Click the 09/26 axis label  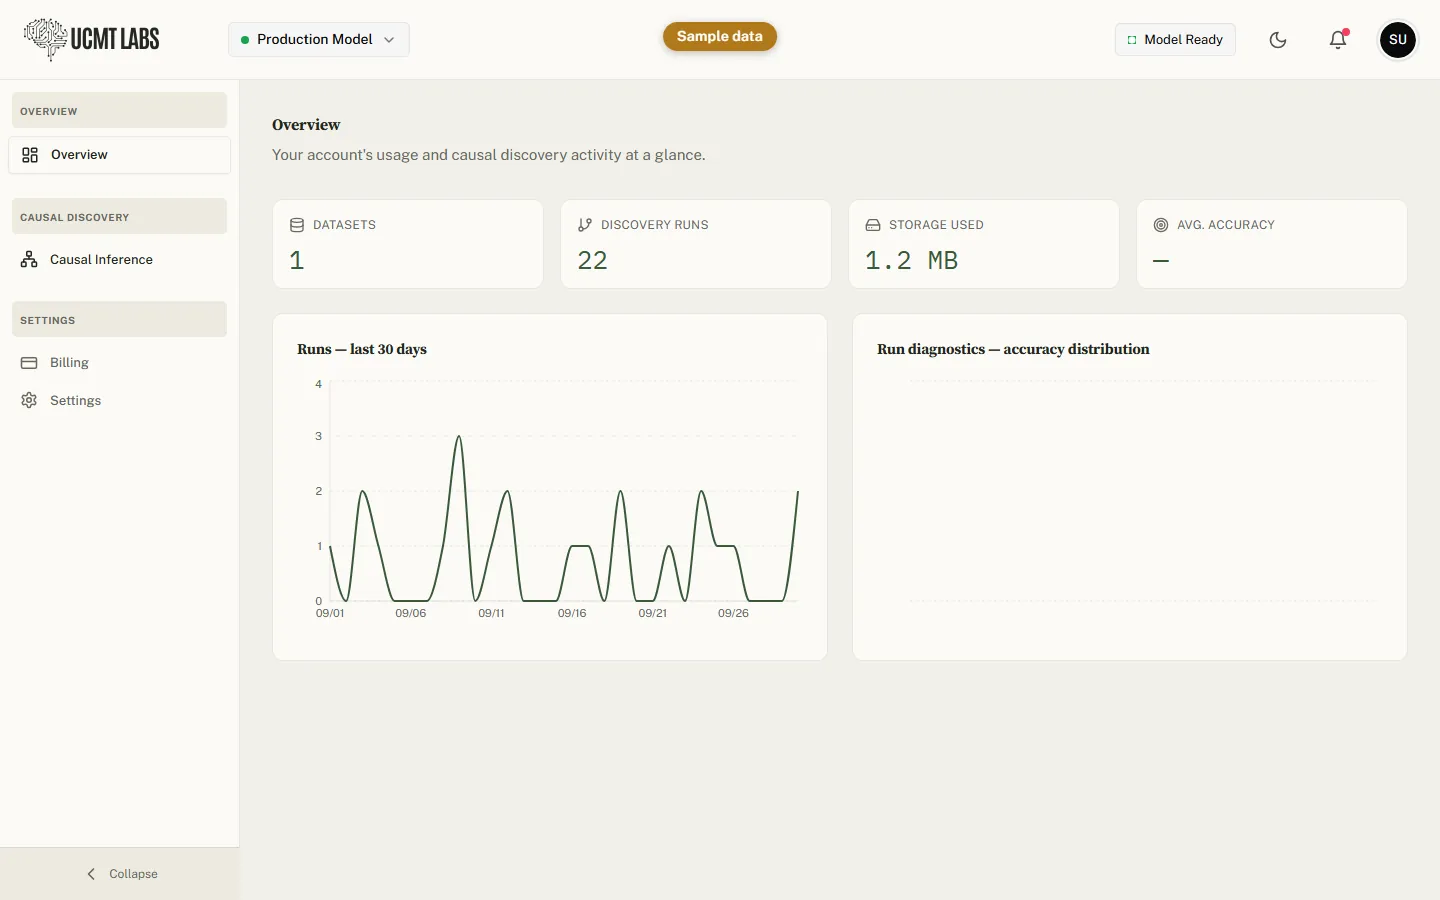[x=733, y=613]
